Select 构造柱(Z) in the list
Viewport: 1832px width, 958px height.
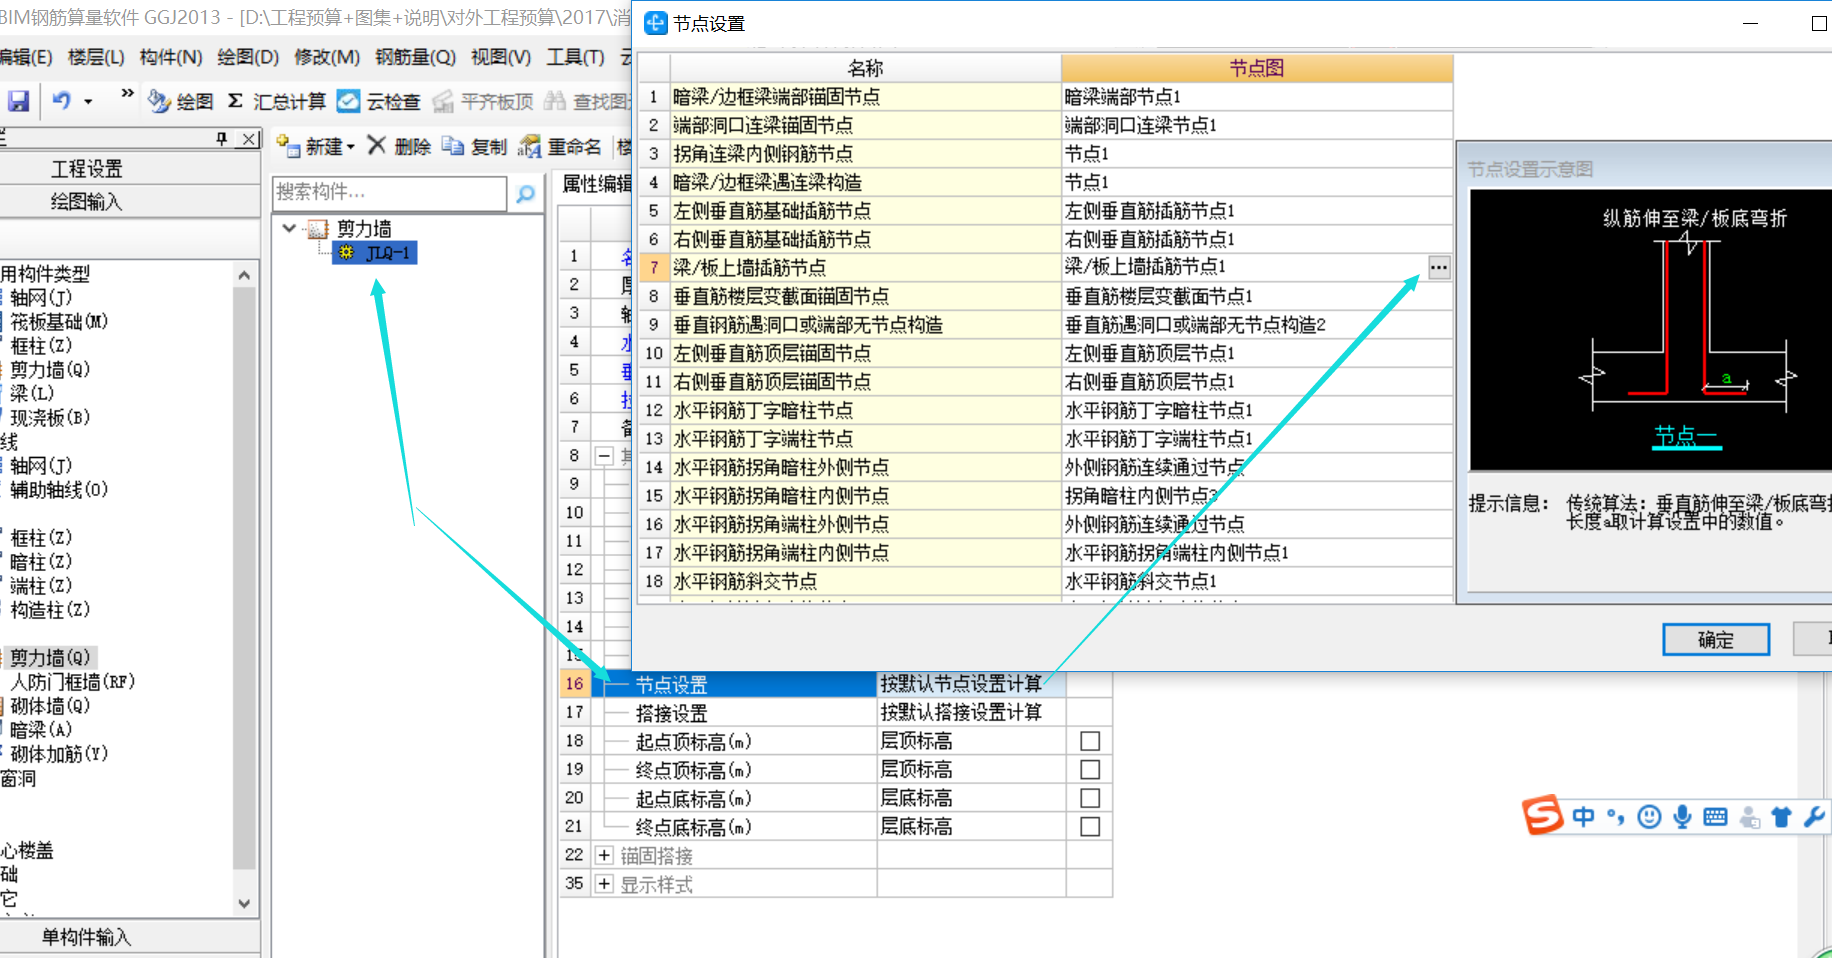click(x=50, y=610)
